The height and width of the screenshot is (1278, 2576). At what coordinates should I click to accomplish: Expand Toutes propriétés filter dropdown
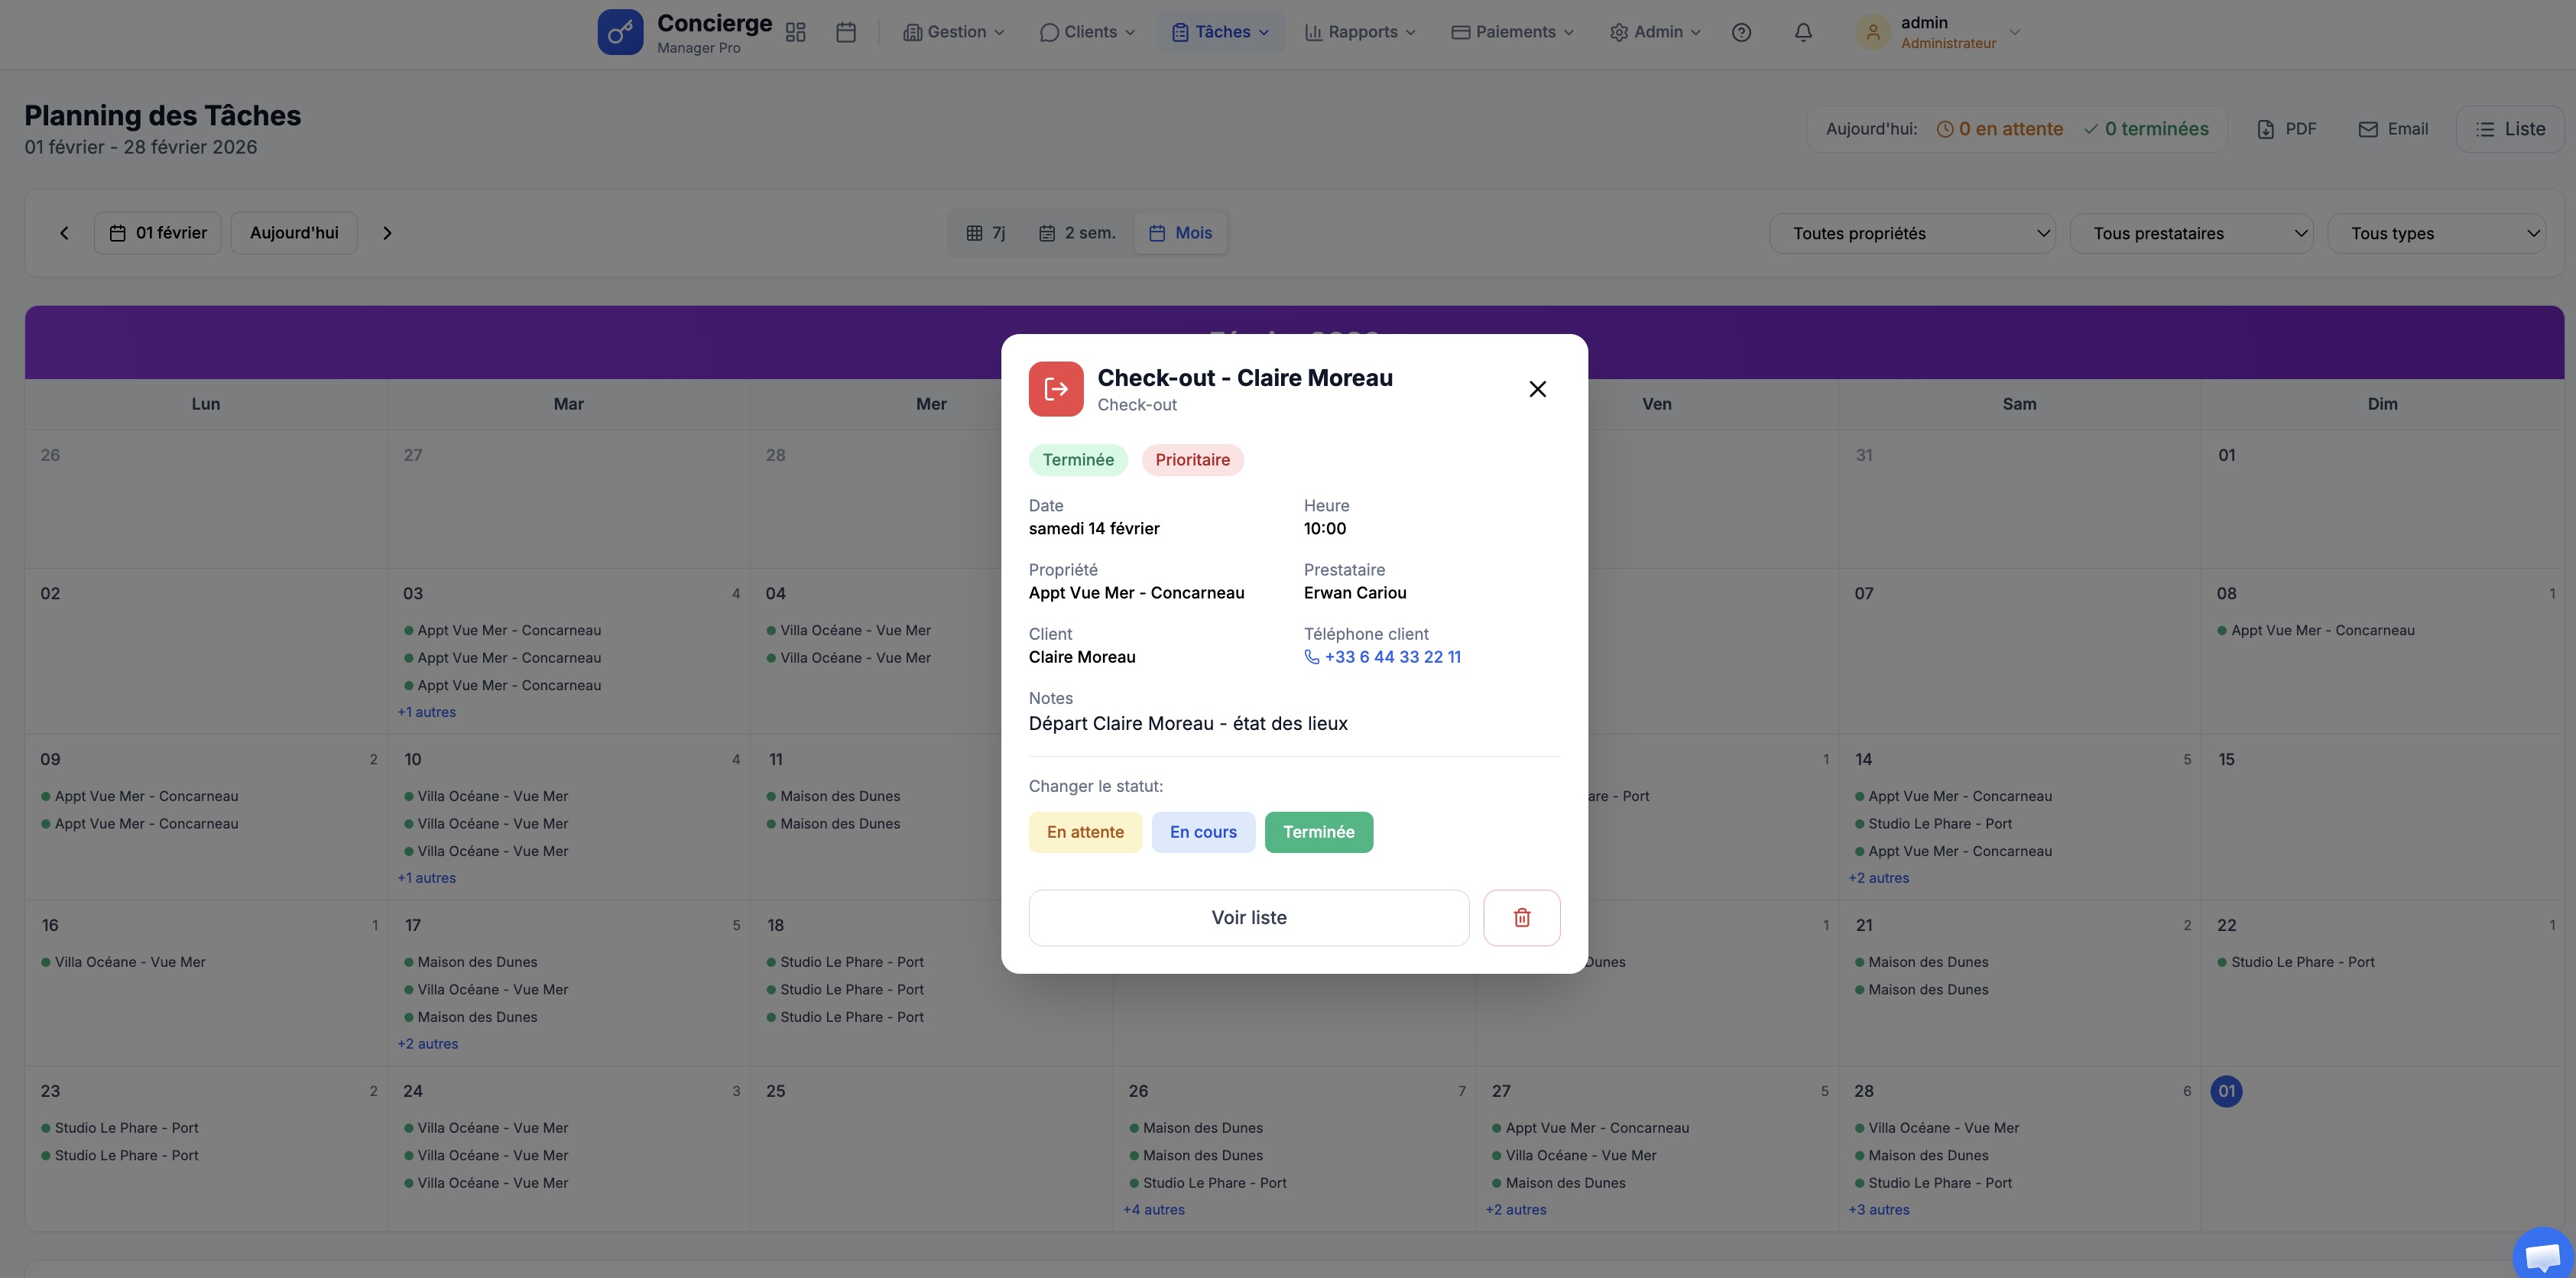click(1911, 233)
